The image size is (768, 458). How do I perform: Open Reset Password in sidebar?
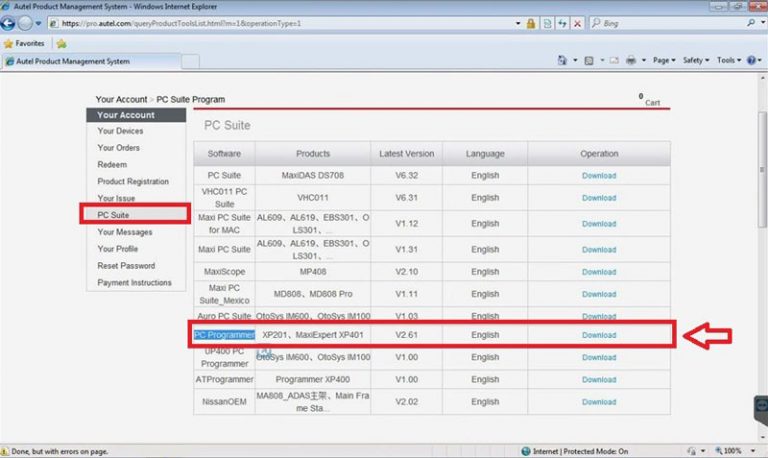pyautogui.click(x=126, y=265)
